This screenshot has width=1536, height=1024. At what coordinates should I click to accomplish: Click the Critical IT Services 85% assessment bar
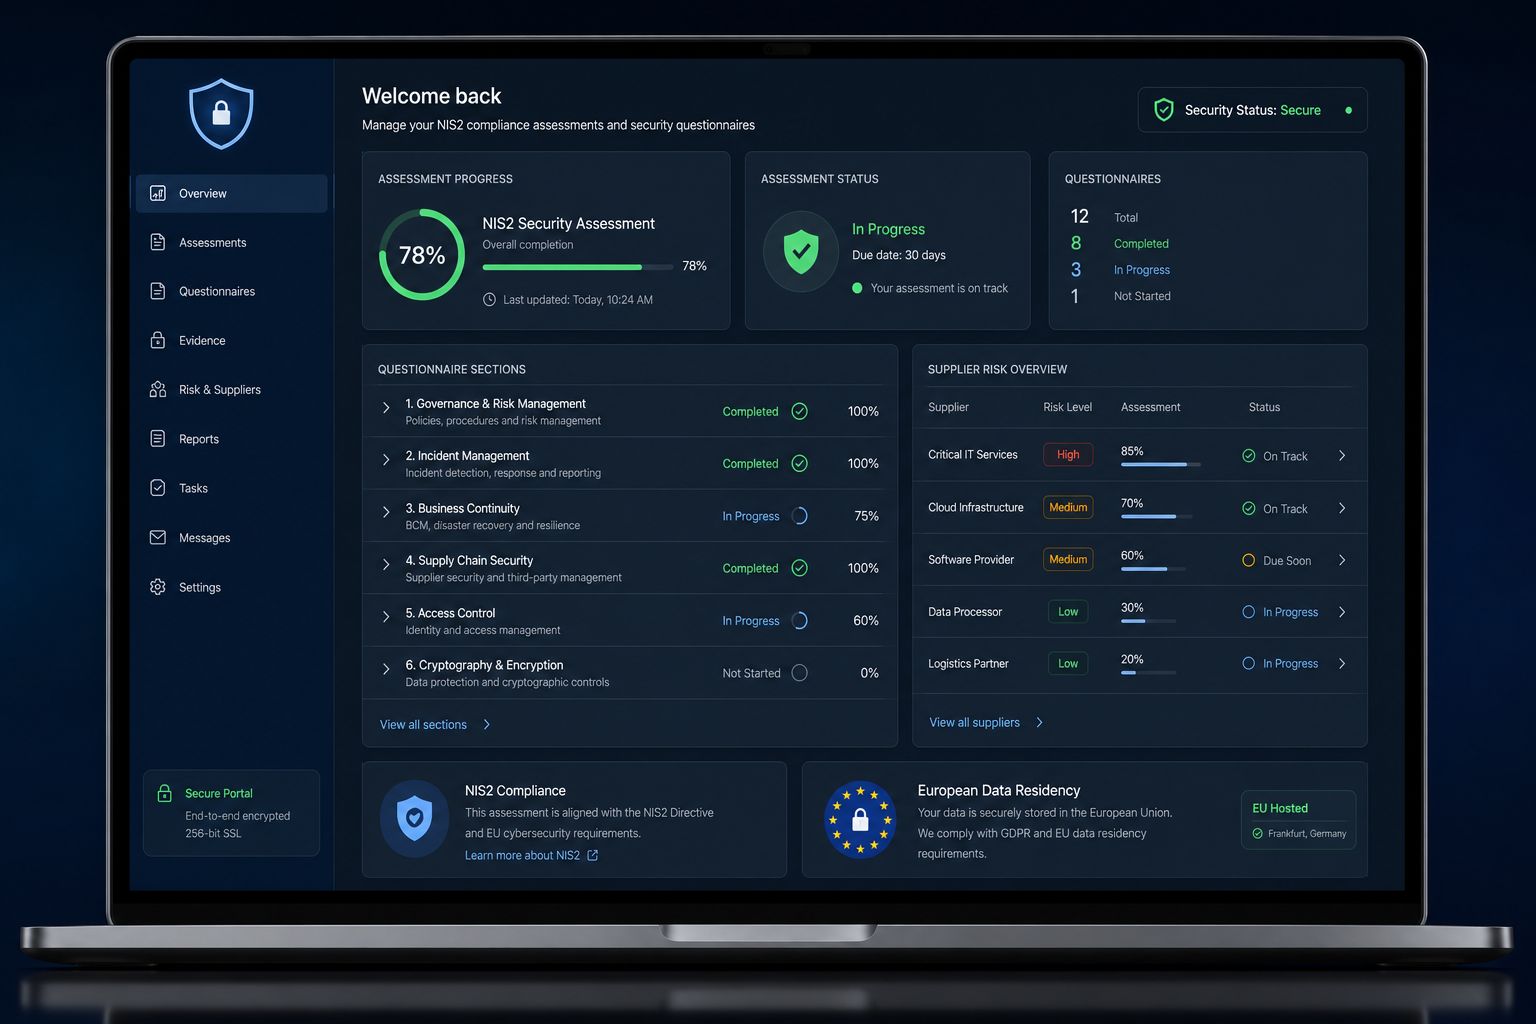click(1160, 464)
